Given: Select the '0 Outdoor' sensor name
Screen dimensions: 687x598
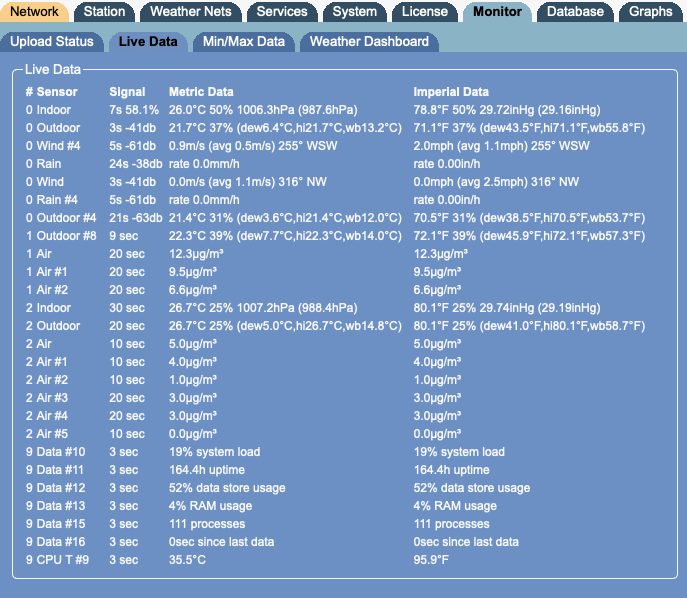Looking at the screenshot, I should tap(53, 128).
